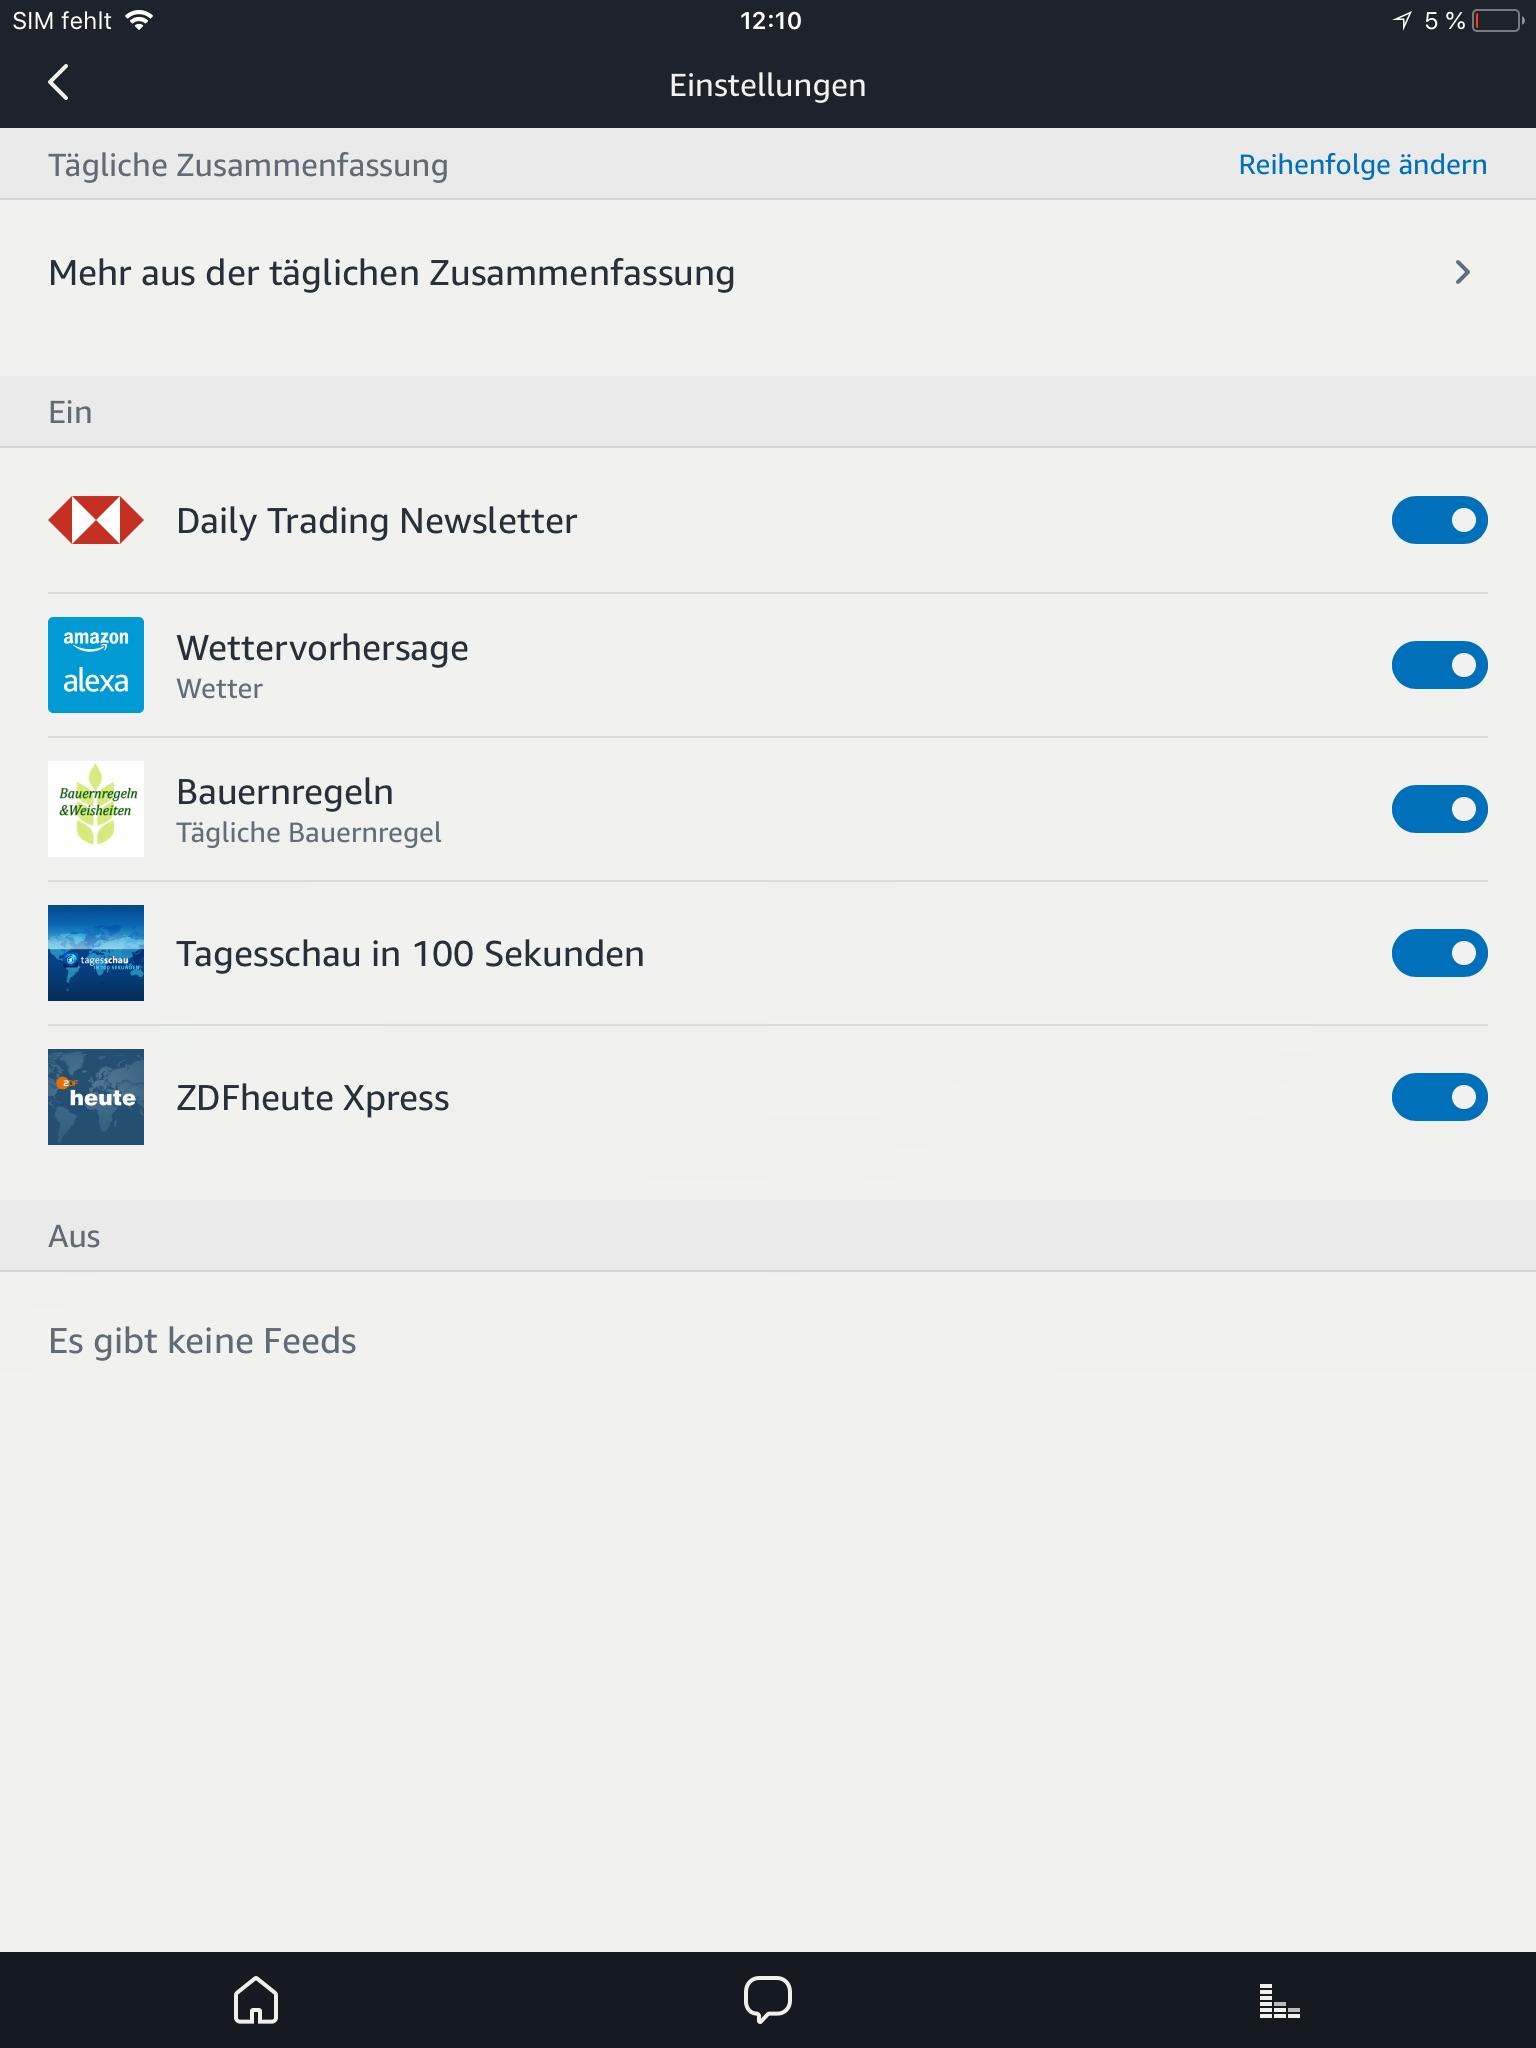Viewport: 1536px width, 2048px height.
Task: Open the chat bubble conversation tab
Action: pos(768,2000)
